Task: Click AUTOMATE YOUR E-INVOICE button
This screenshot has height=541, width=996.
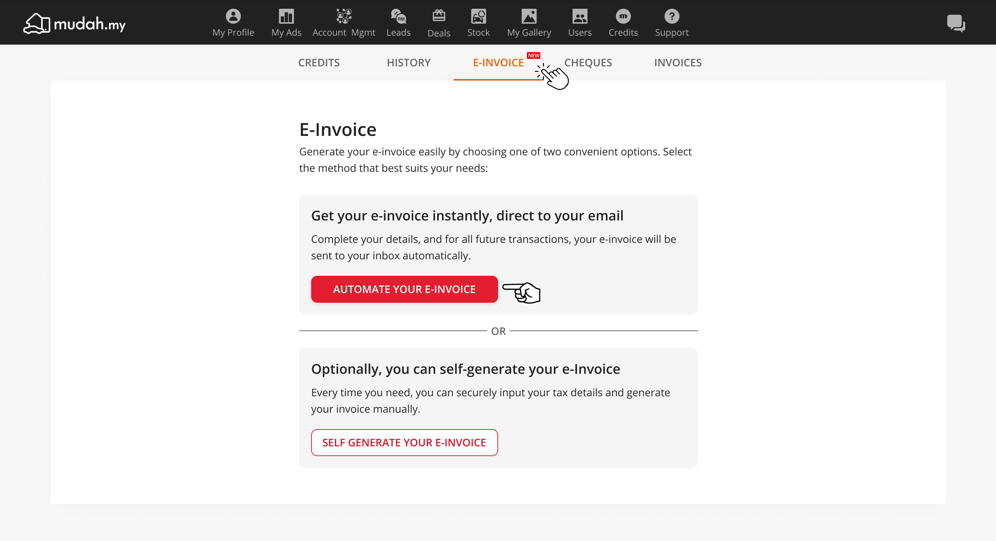Action: pyautogui.click(x=404, y=289)
